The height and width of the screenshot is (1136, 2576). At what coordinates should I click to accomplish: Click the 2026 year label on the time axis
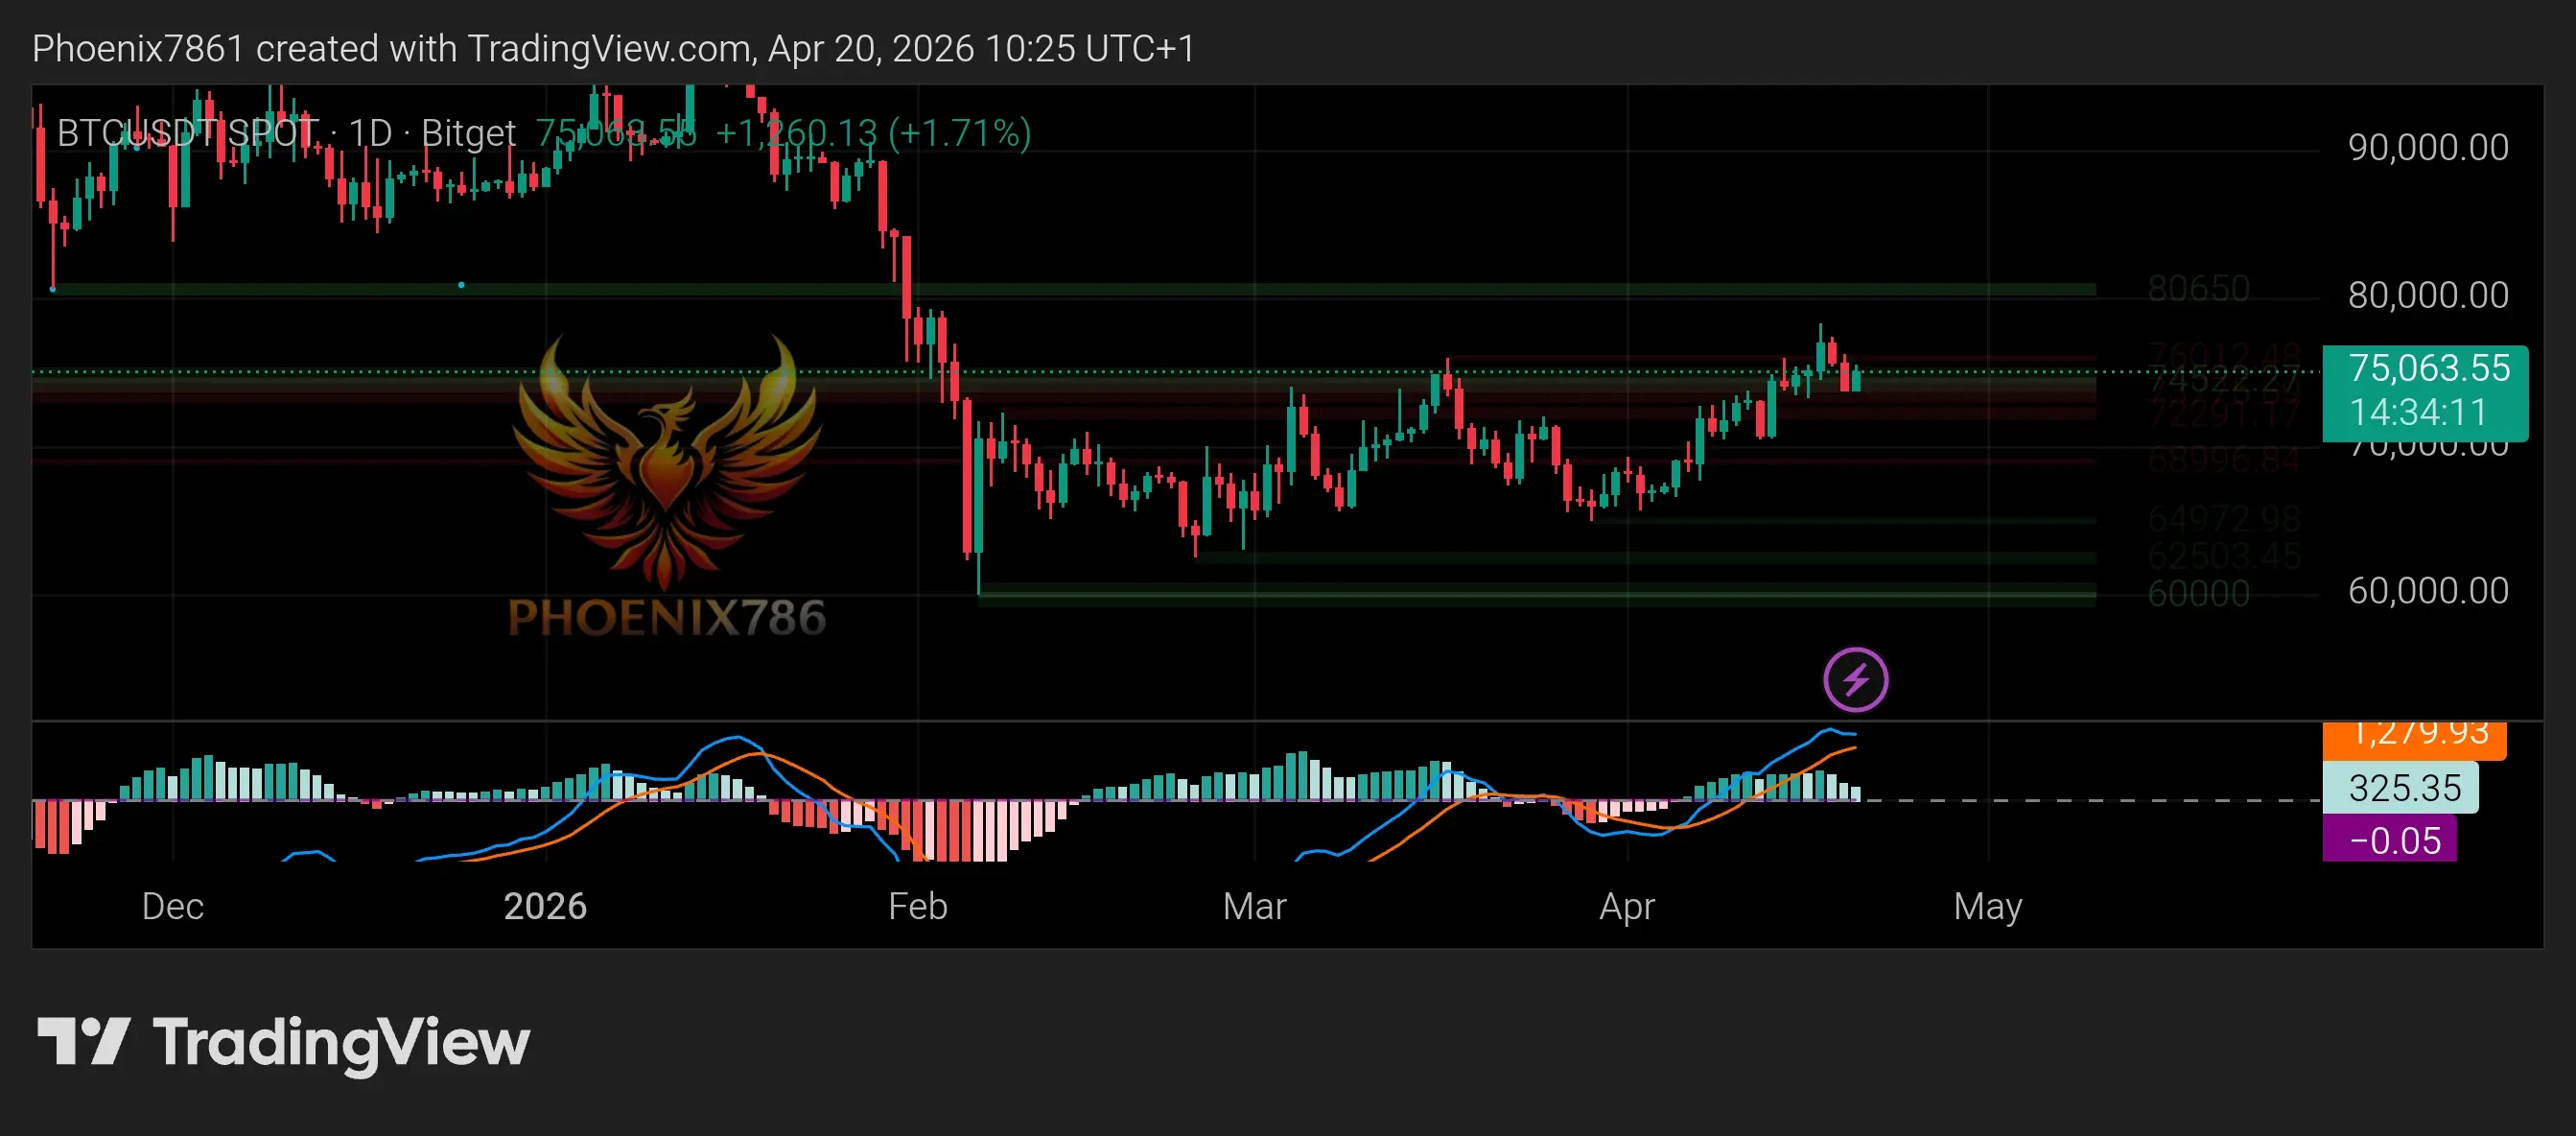pyautogui.click(x=545, y=906)
